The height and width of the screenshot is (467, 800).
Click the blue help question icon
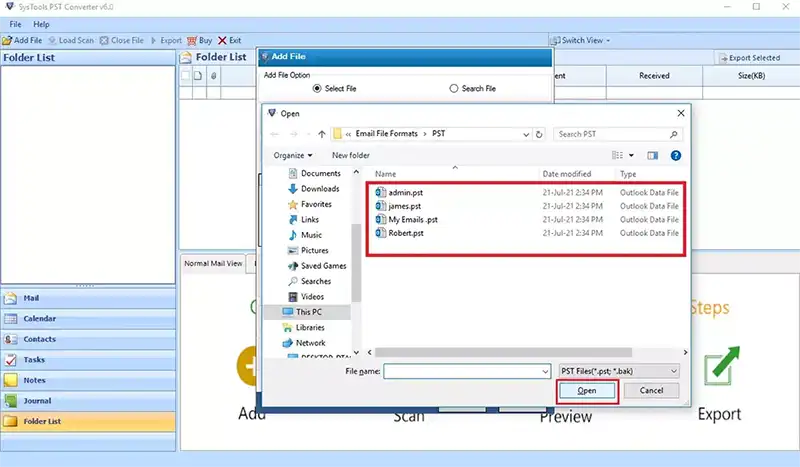(676, 156)
